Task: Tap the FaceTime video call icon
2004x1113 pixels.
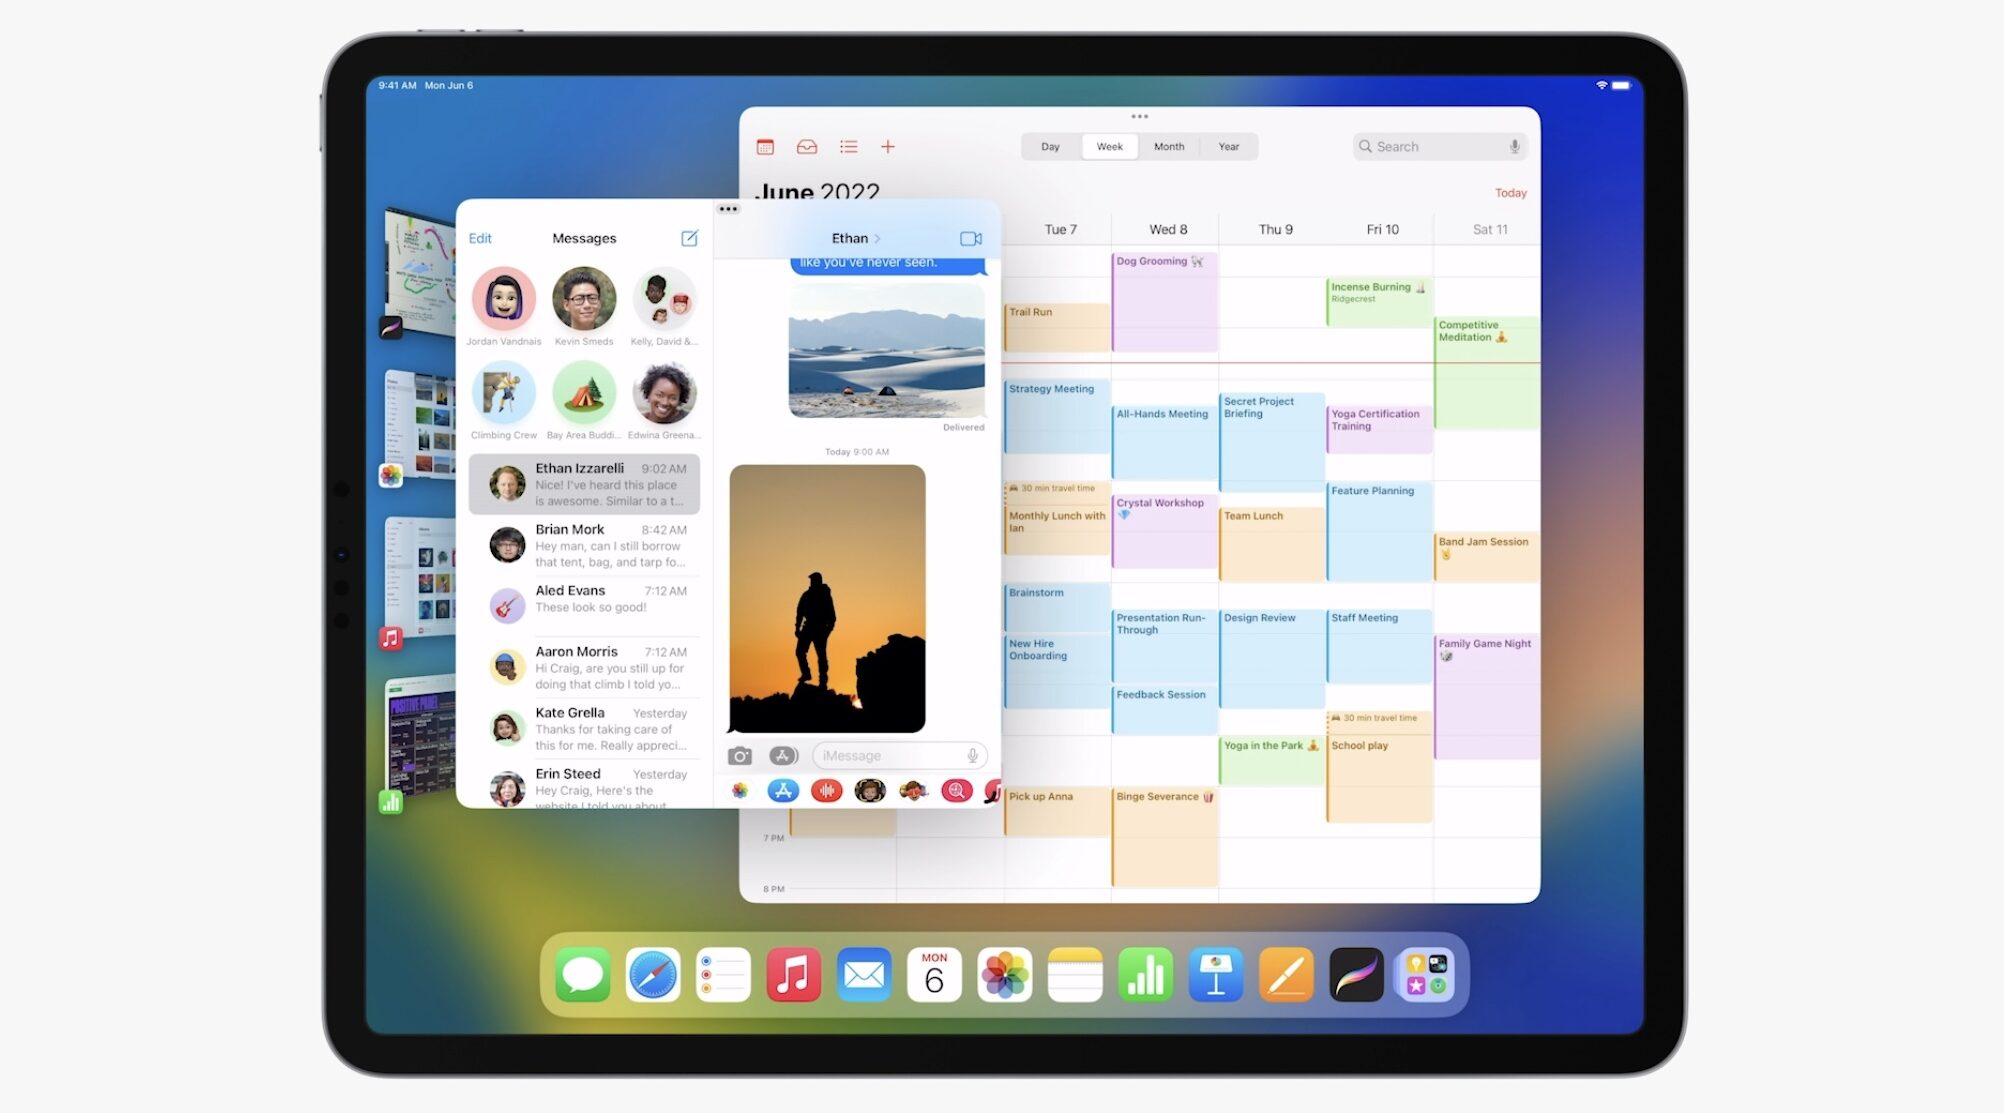Action: 970,238
